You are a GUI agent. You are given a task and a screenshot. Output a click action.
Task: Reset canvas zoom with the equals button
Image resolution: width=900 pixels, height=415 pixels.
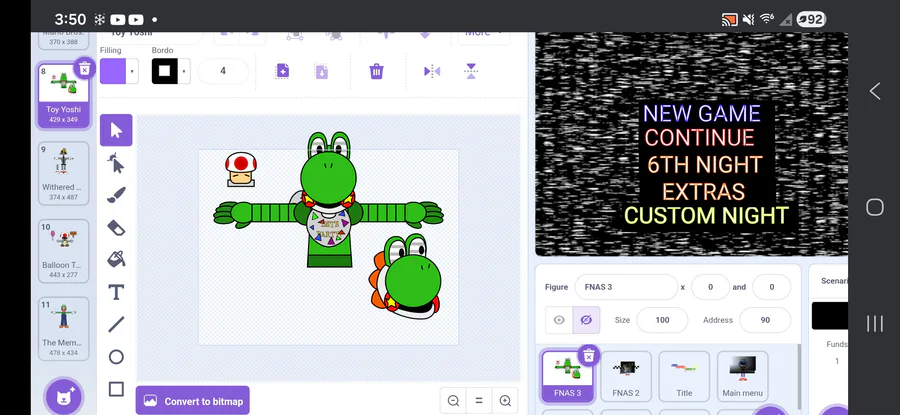(x=479, y=401)
